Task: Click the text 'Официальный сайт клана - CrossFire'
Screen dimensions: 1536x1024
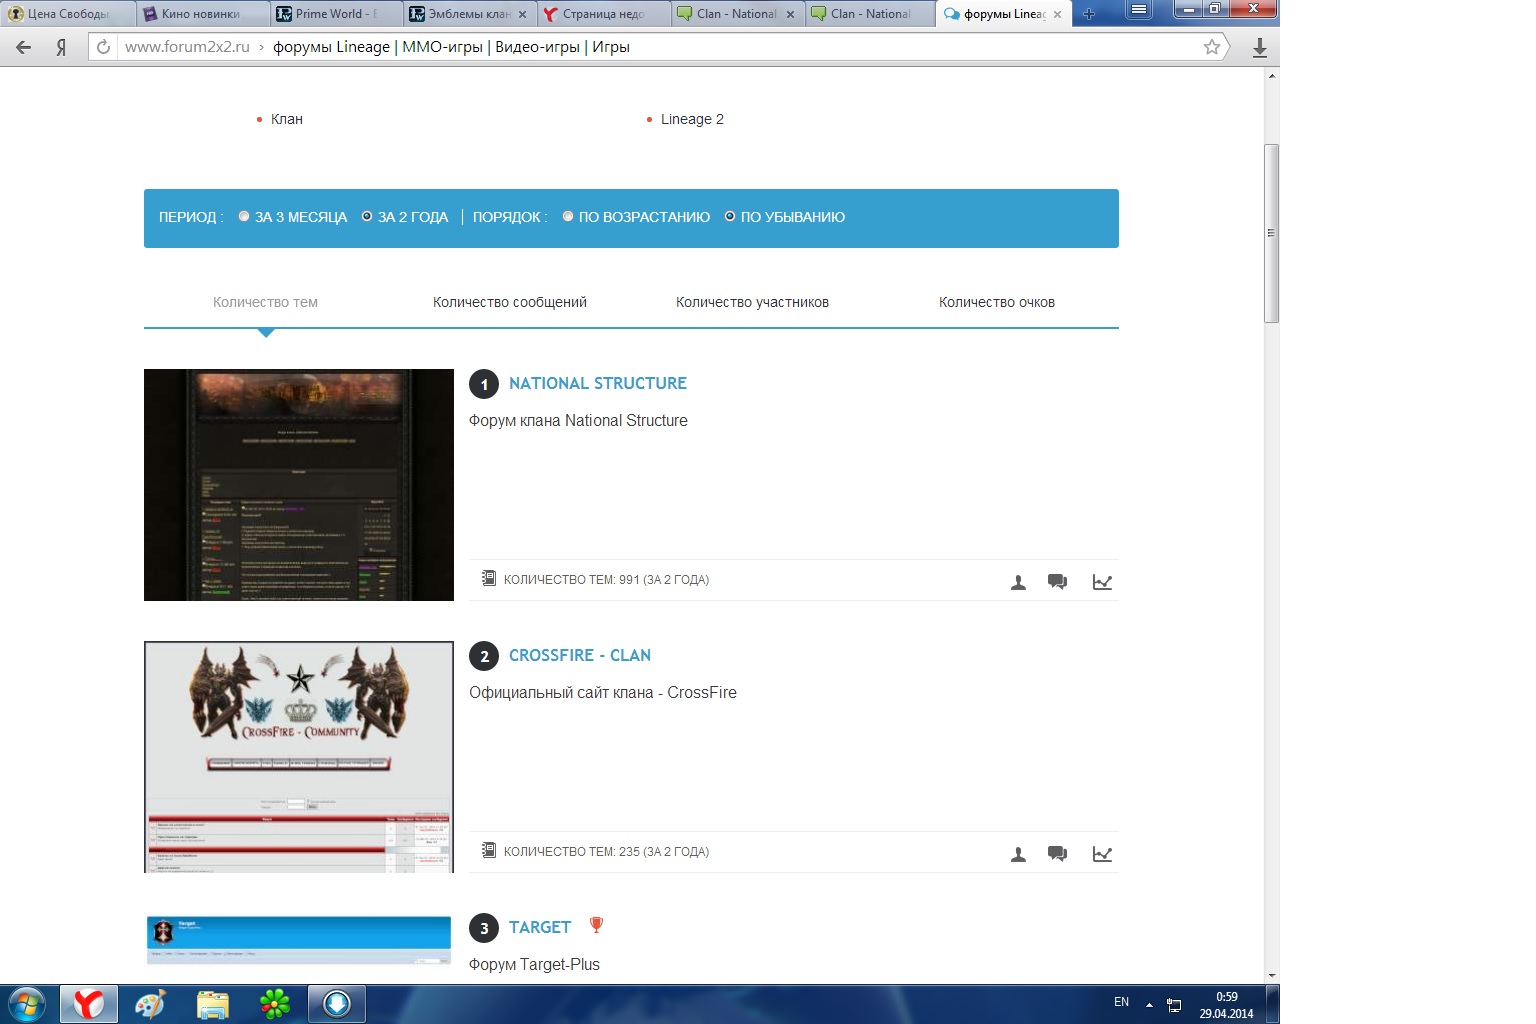Action: 603,693
